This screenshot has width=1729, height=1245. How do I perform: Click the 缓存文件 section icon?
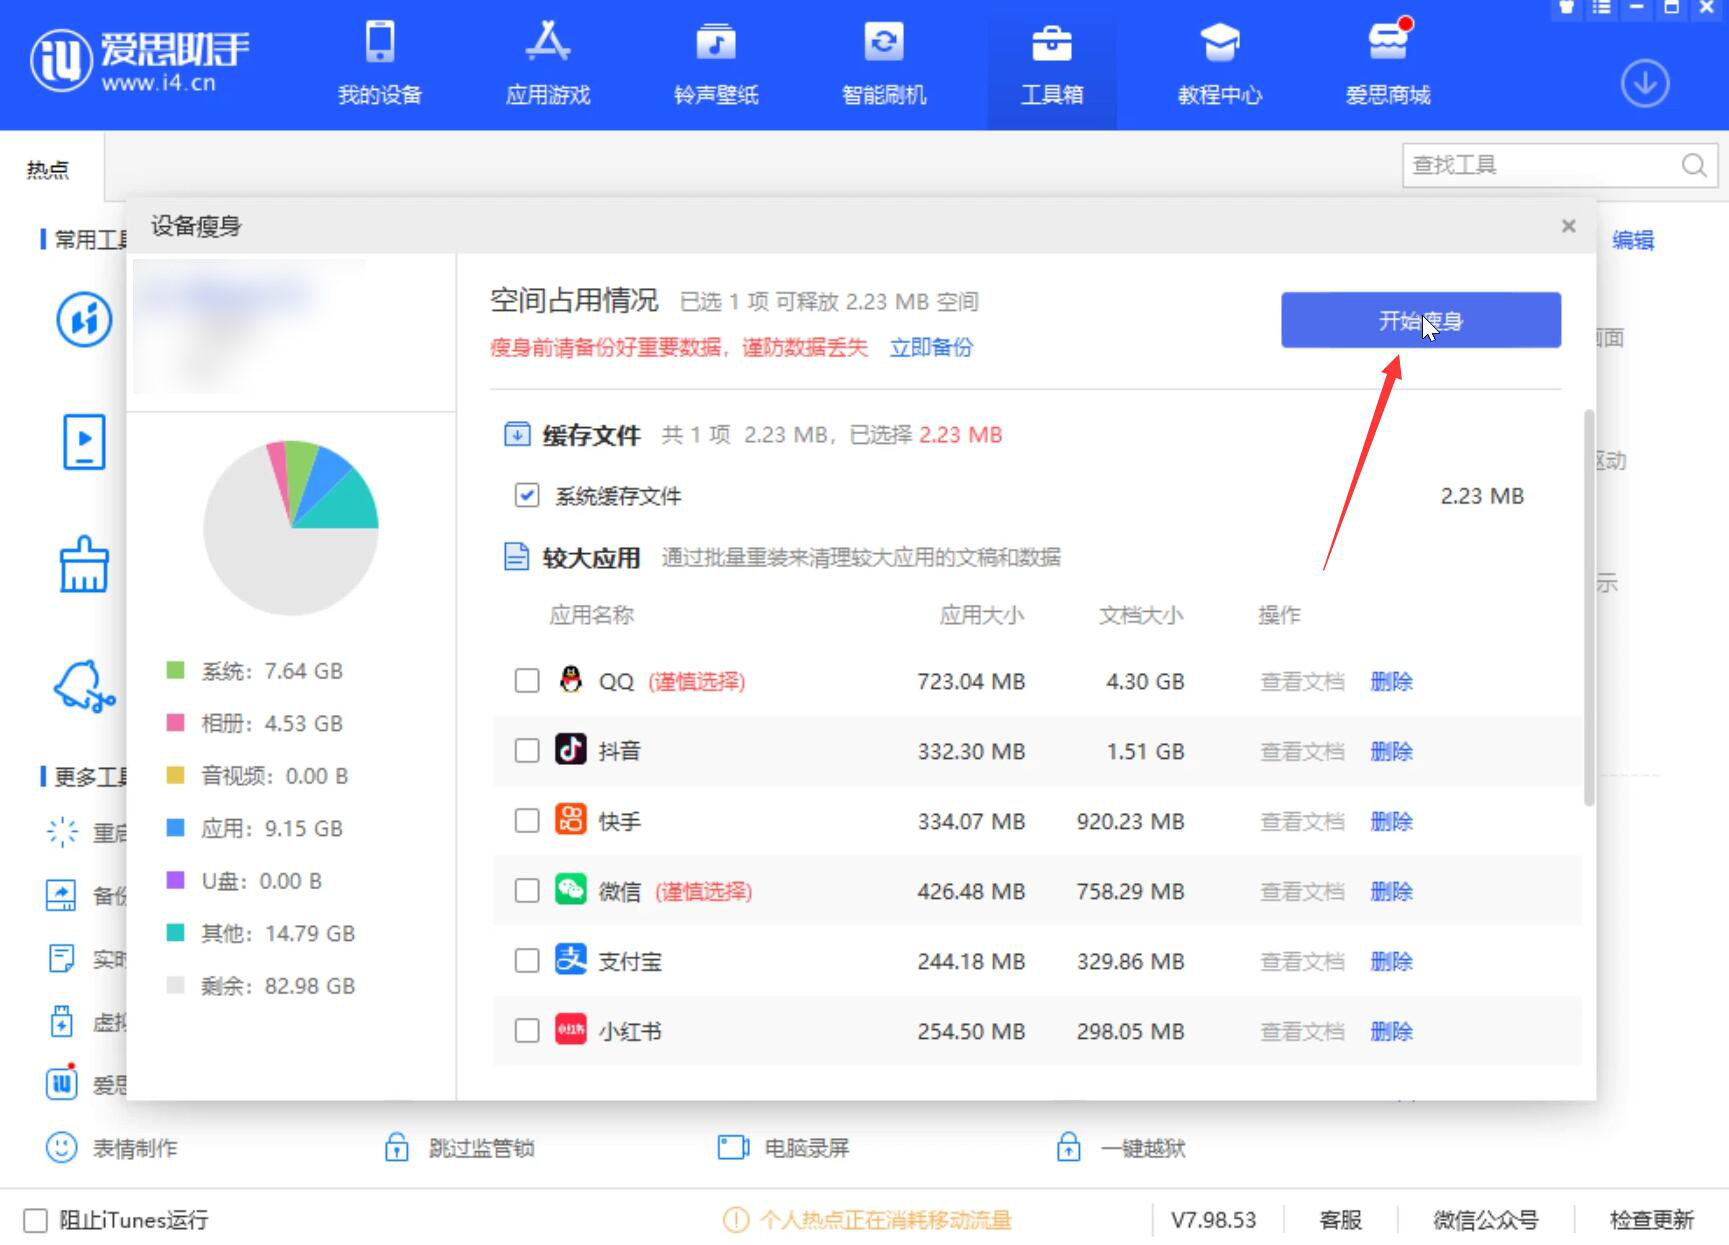point(517,435)
